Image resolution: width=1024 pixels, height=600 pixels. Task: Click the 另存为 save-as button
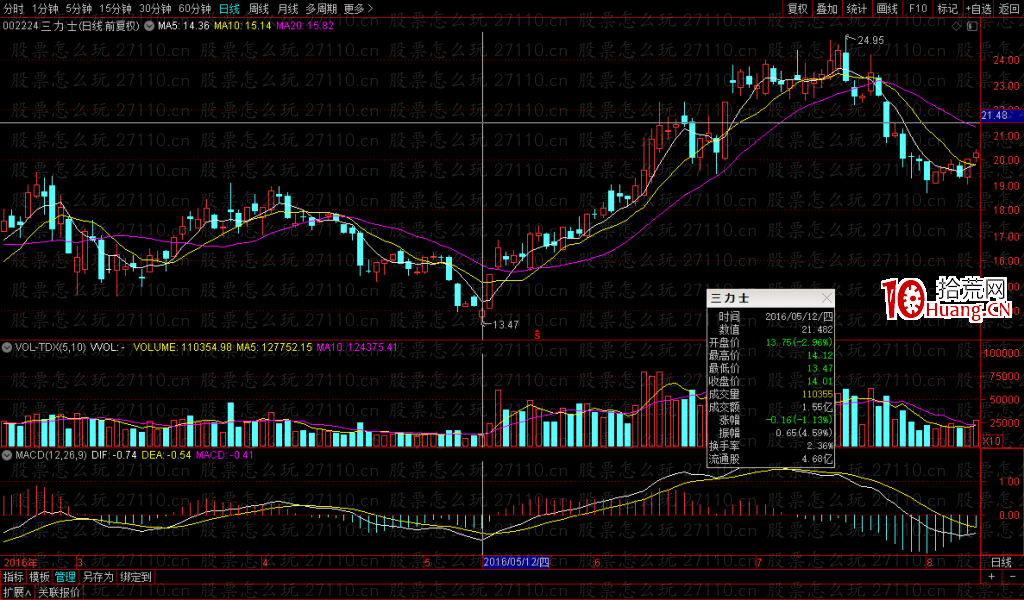tap(98, 577)
